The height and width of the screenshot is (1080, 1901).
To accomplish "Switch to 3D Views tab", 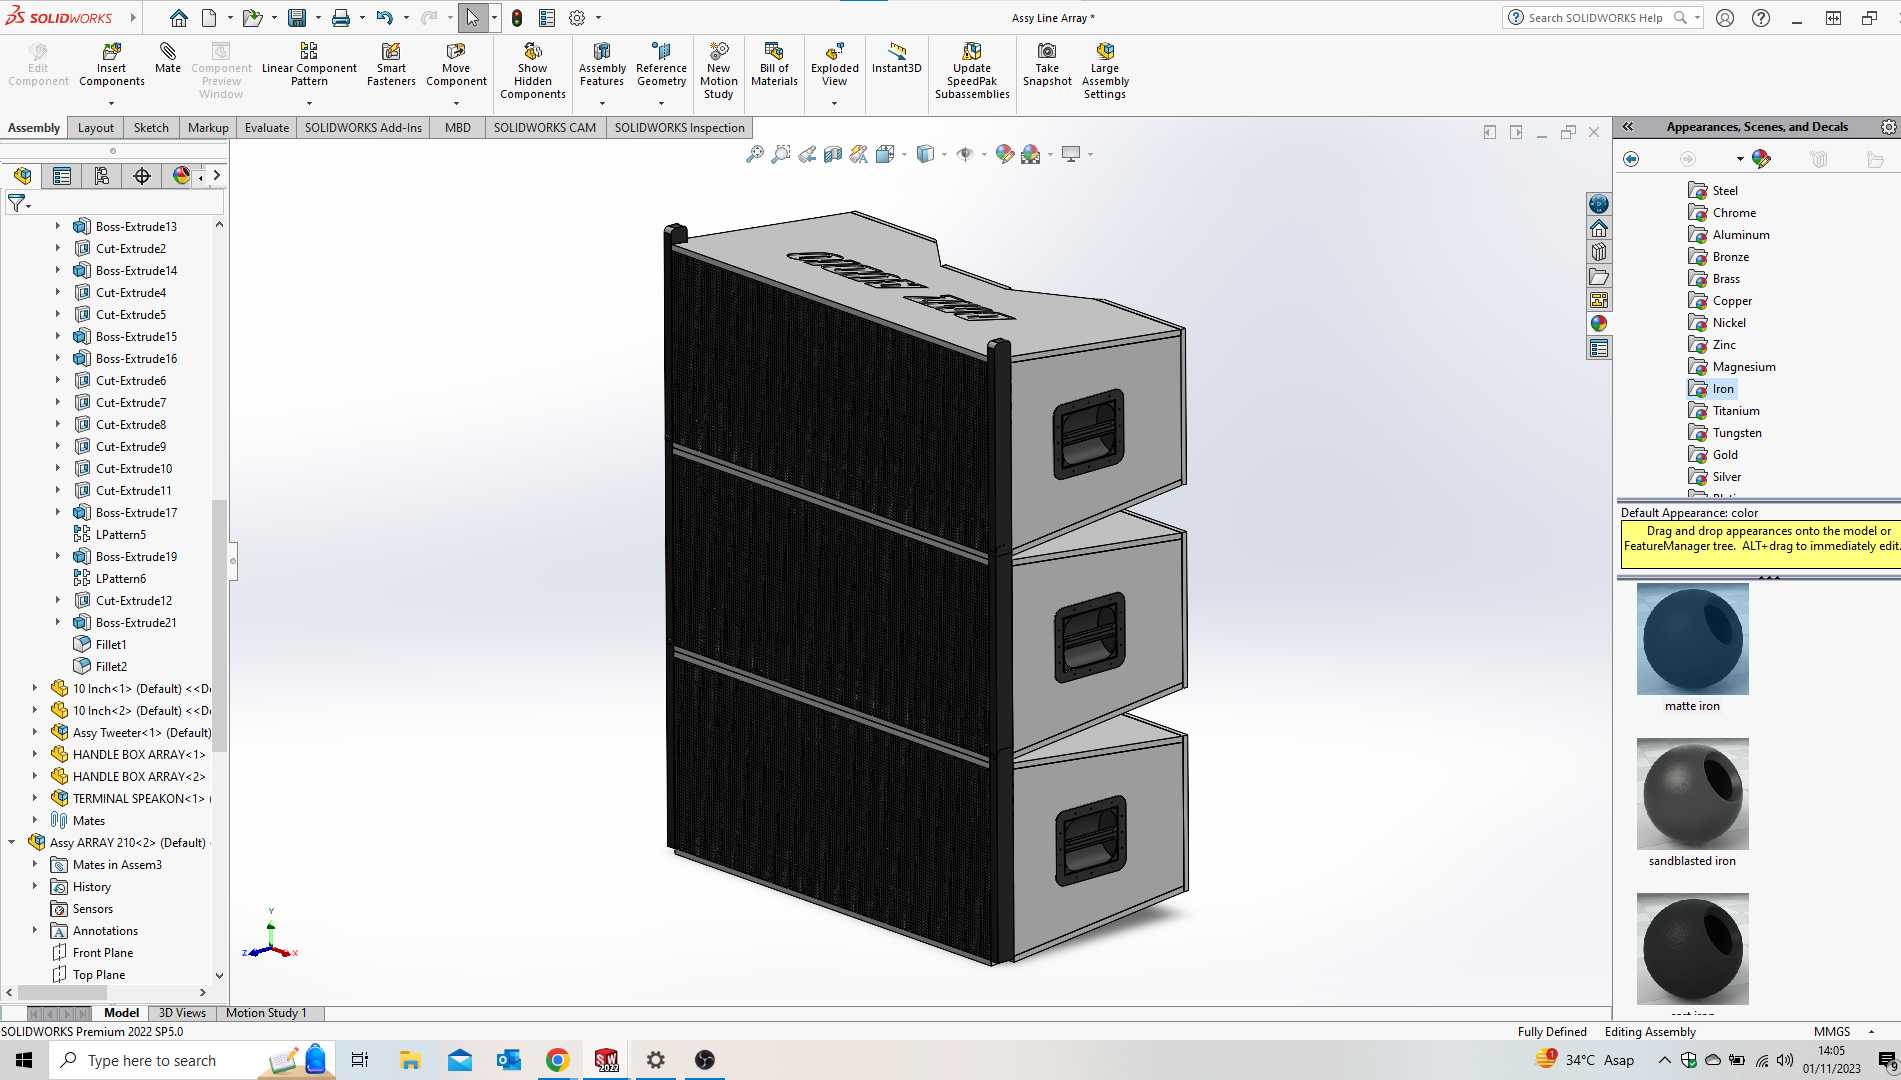I will click(x=182, y=1013).
